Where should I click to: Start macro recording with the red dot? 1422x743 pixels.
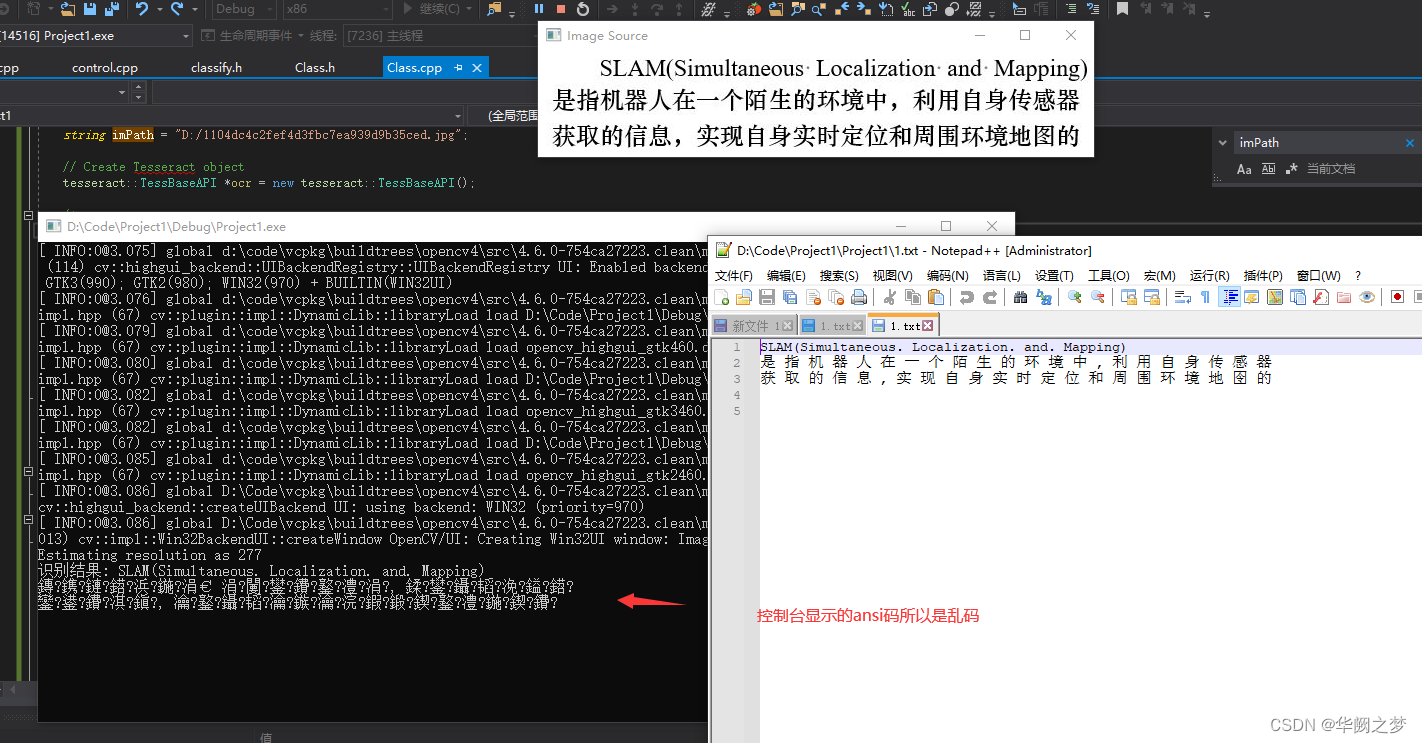coord(1398,297)
